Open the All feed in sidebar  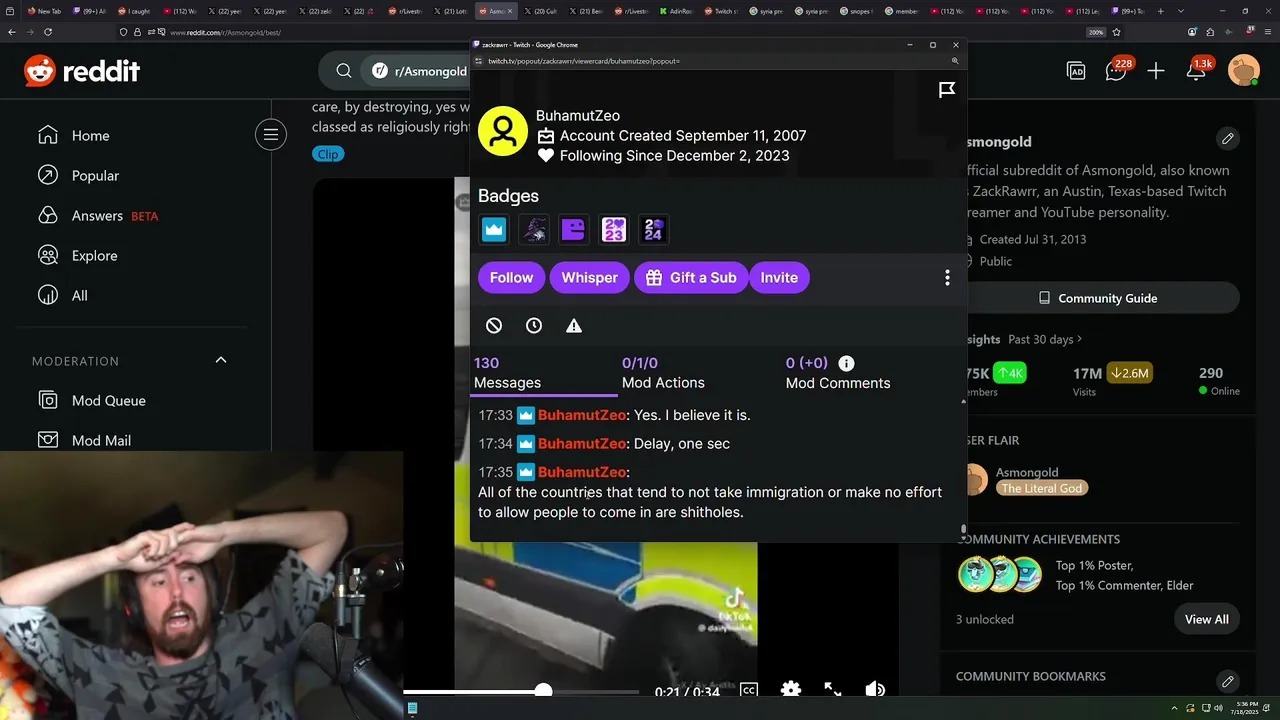point(79,295)
